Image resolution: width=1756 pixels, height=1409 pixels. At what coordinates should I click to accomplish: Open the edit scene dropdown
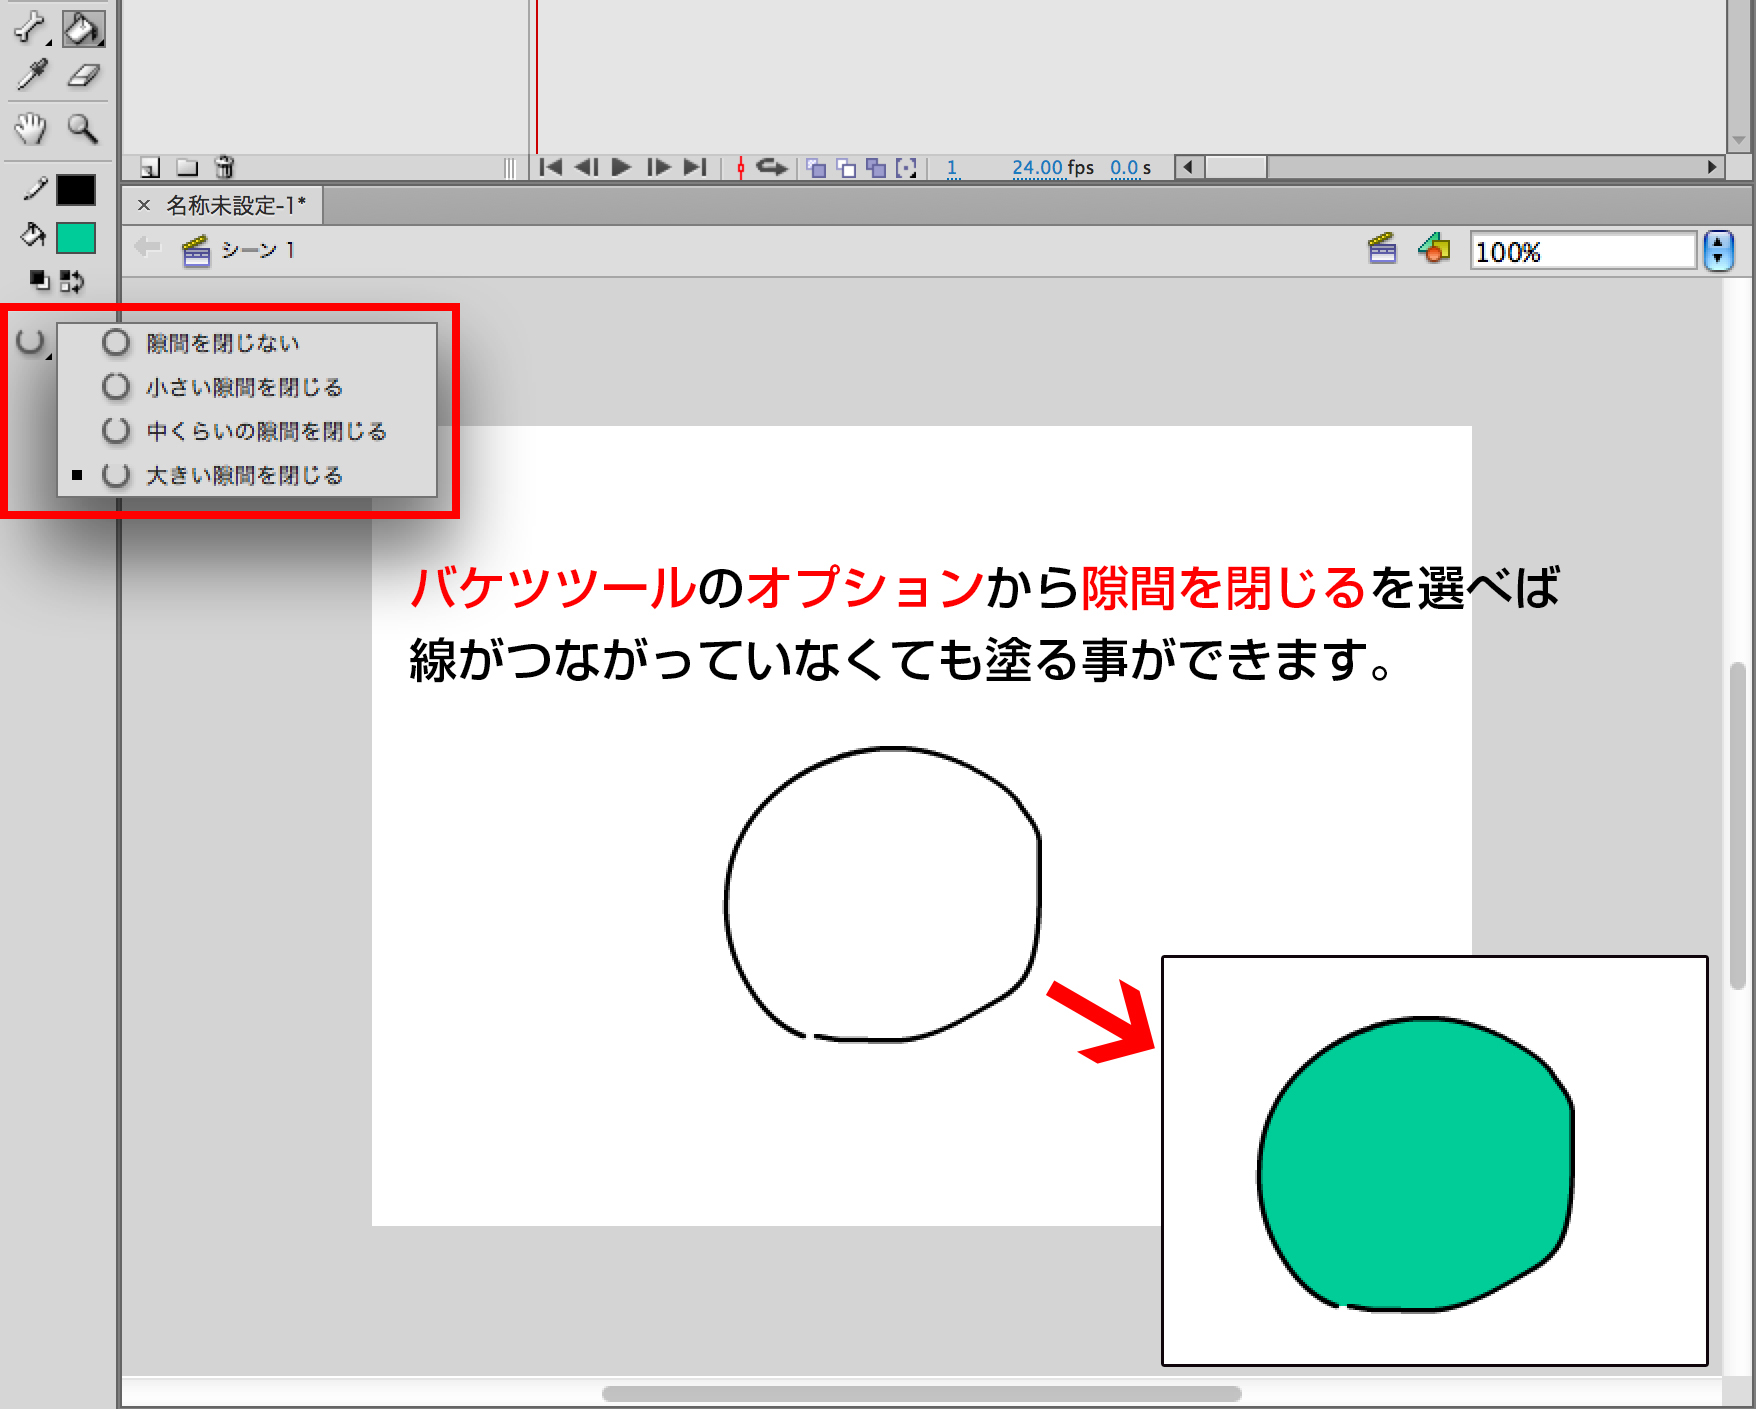[1382, 249]
